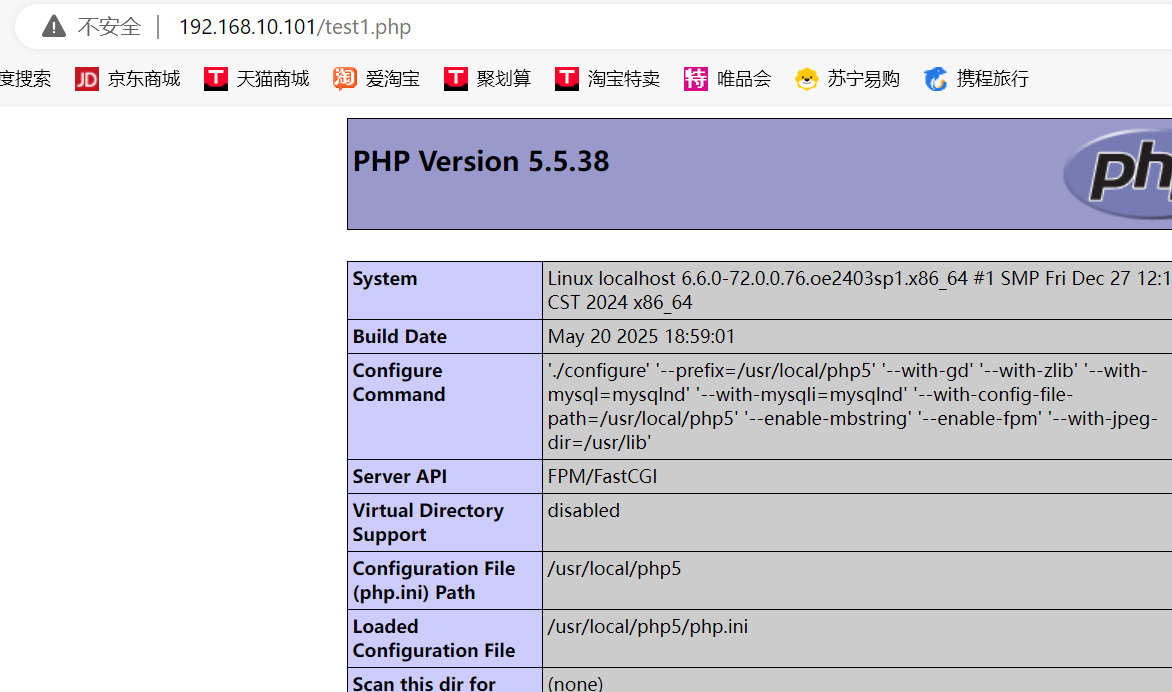Click the PHP Version 5.5.38 heading

point(481,161)
